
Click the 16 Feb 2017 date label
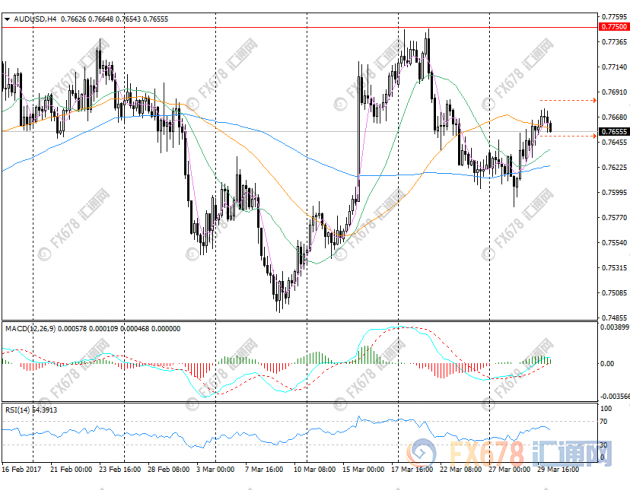(x=22, y=468)
